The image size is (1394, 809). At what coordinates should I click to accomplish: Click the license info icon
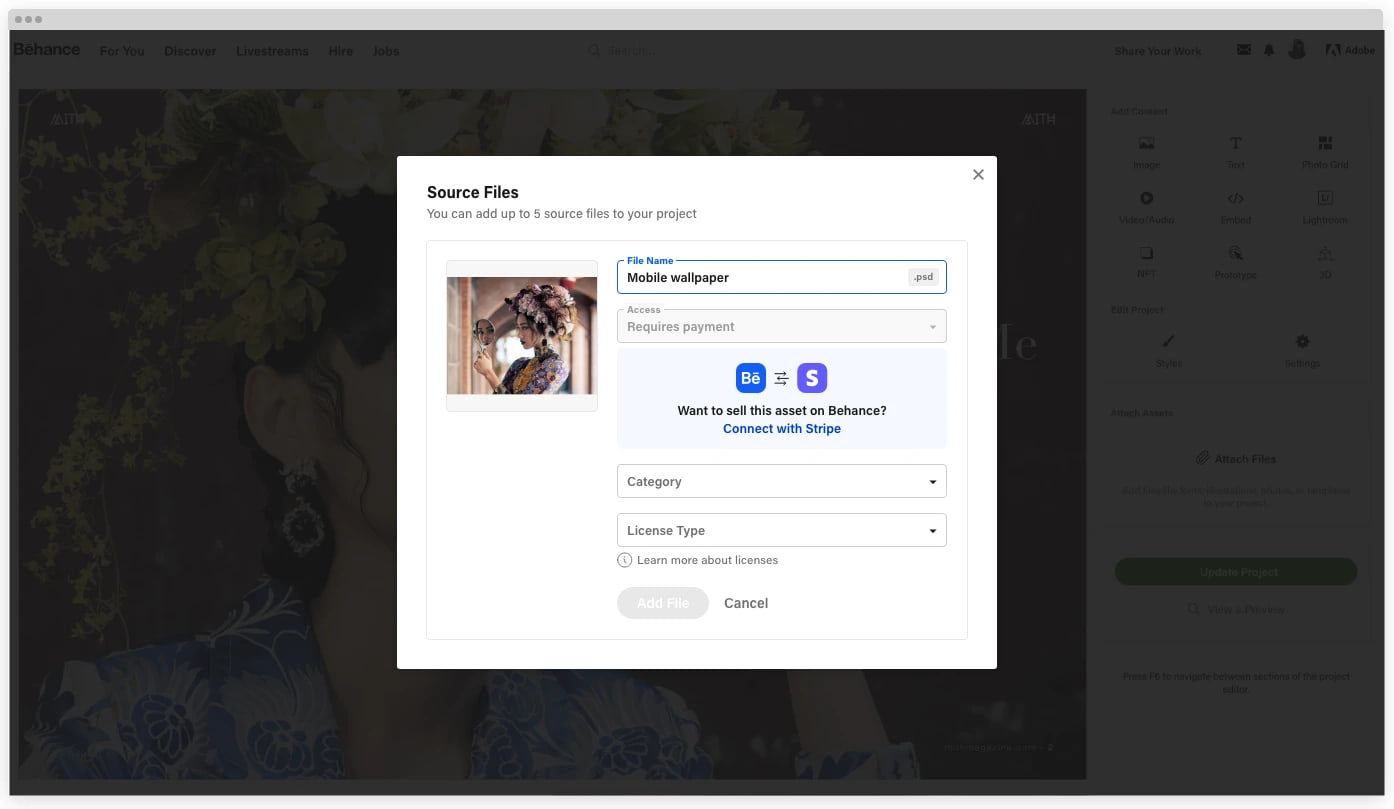click(x=625, y=560)
